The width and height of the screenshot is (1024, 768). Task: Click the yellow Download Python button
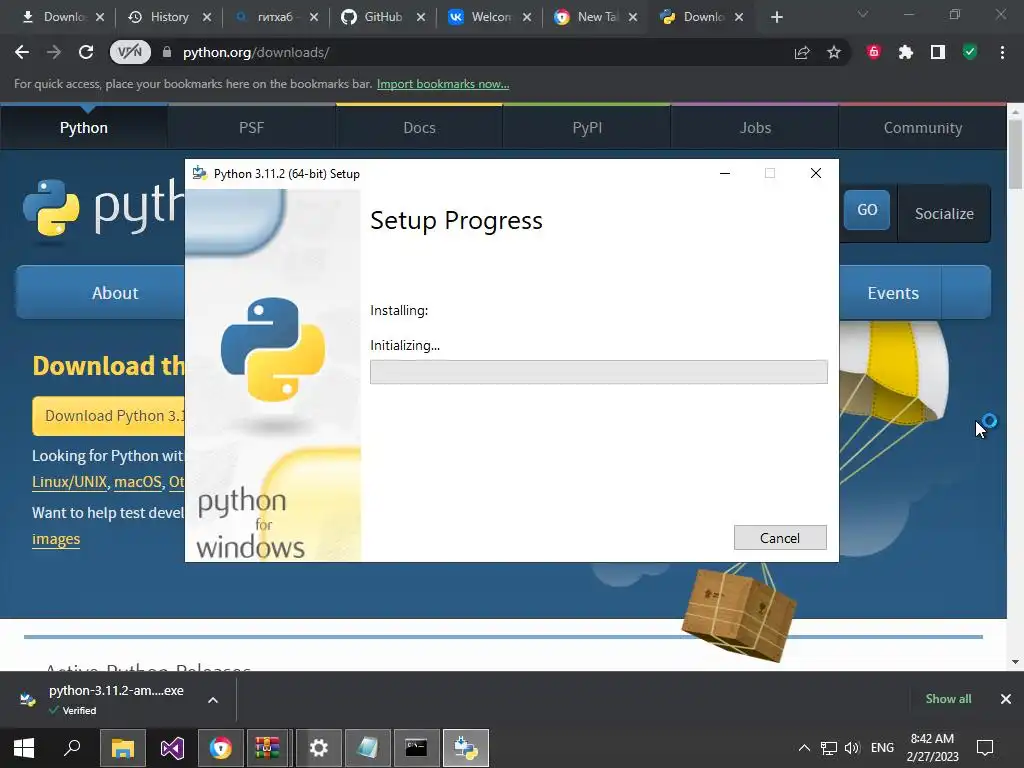click(x=108, y=416)
